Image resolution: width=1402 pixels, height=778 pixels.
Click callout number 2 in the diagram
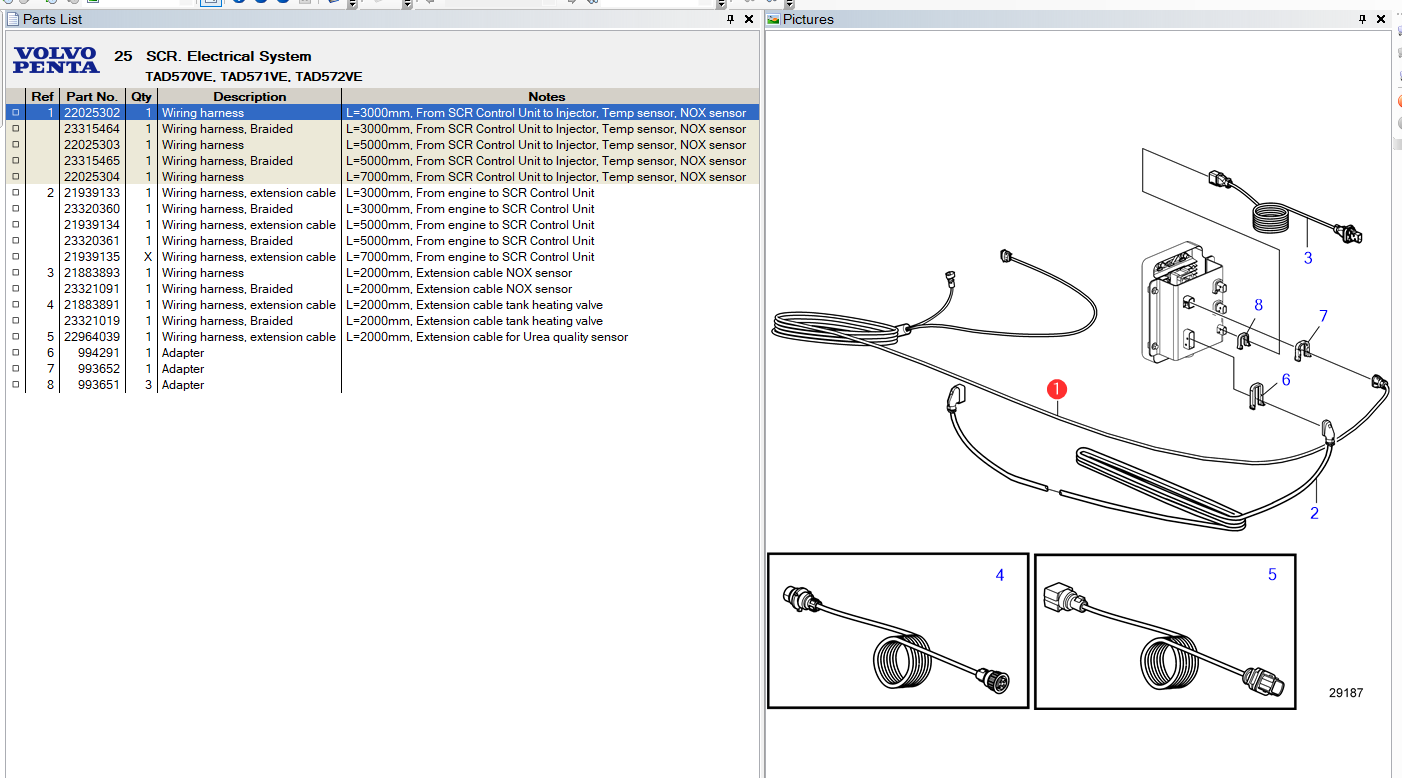[1314, 513]
